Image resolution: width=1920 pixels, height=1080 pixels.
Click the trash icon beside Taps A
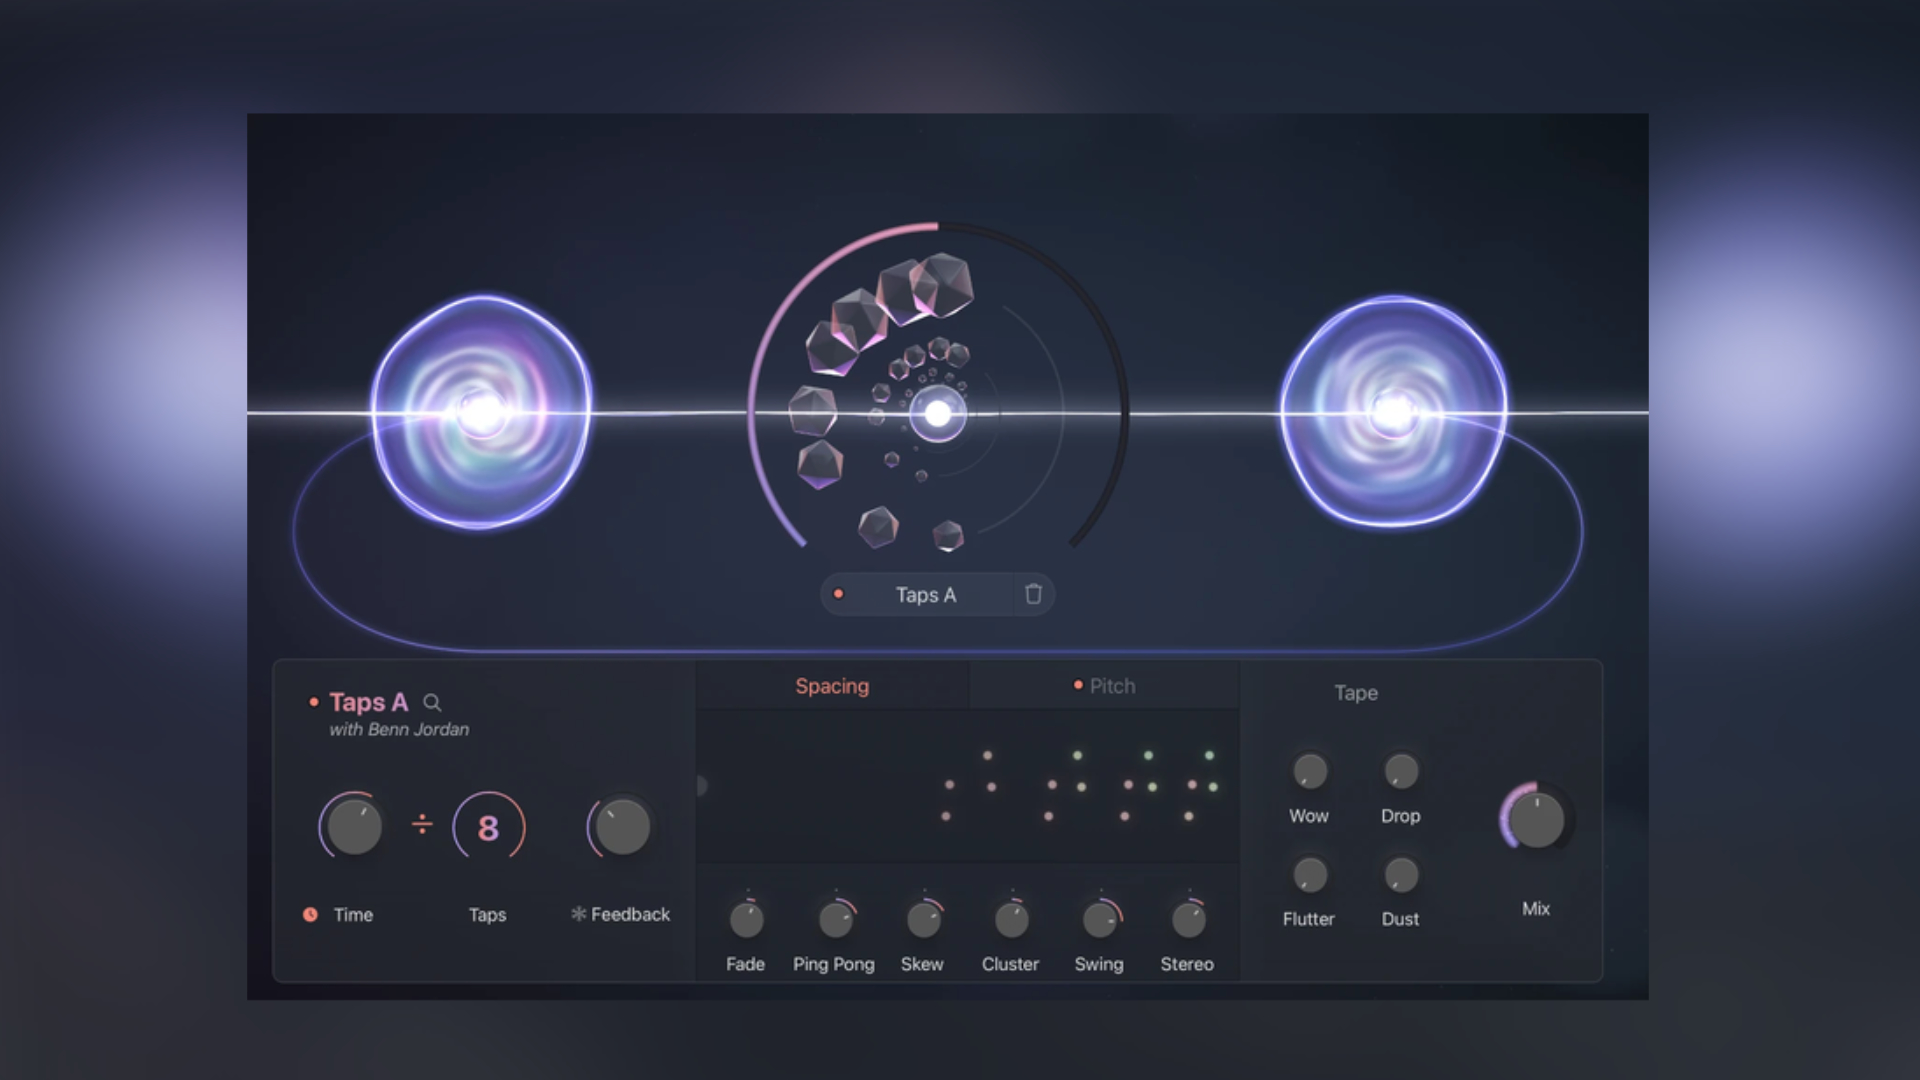pyautogui.click(x=1033, y=595)
